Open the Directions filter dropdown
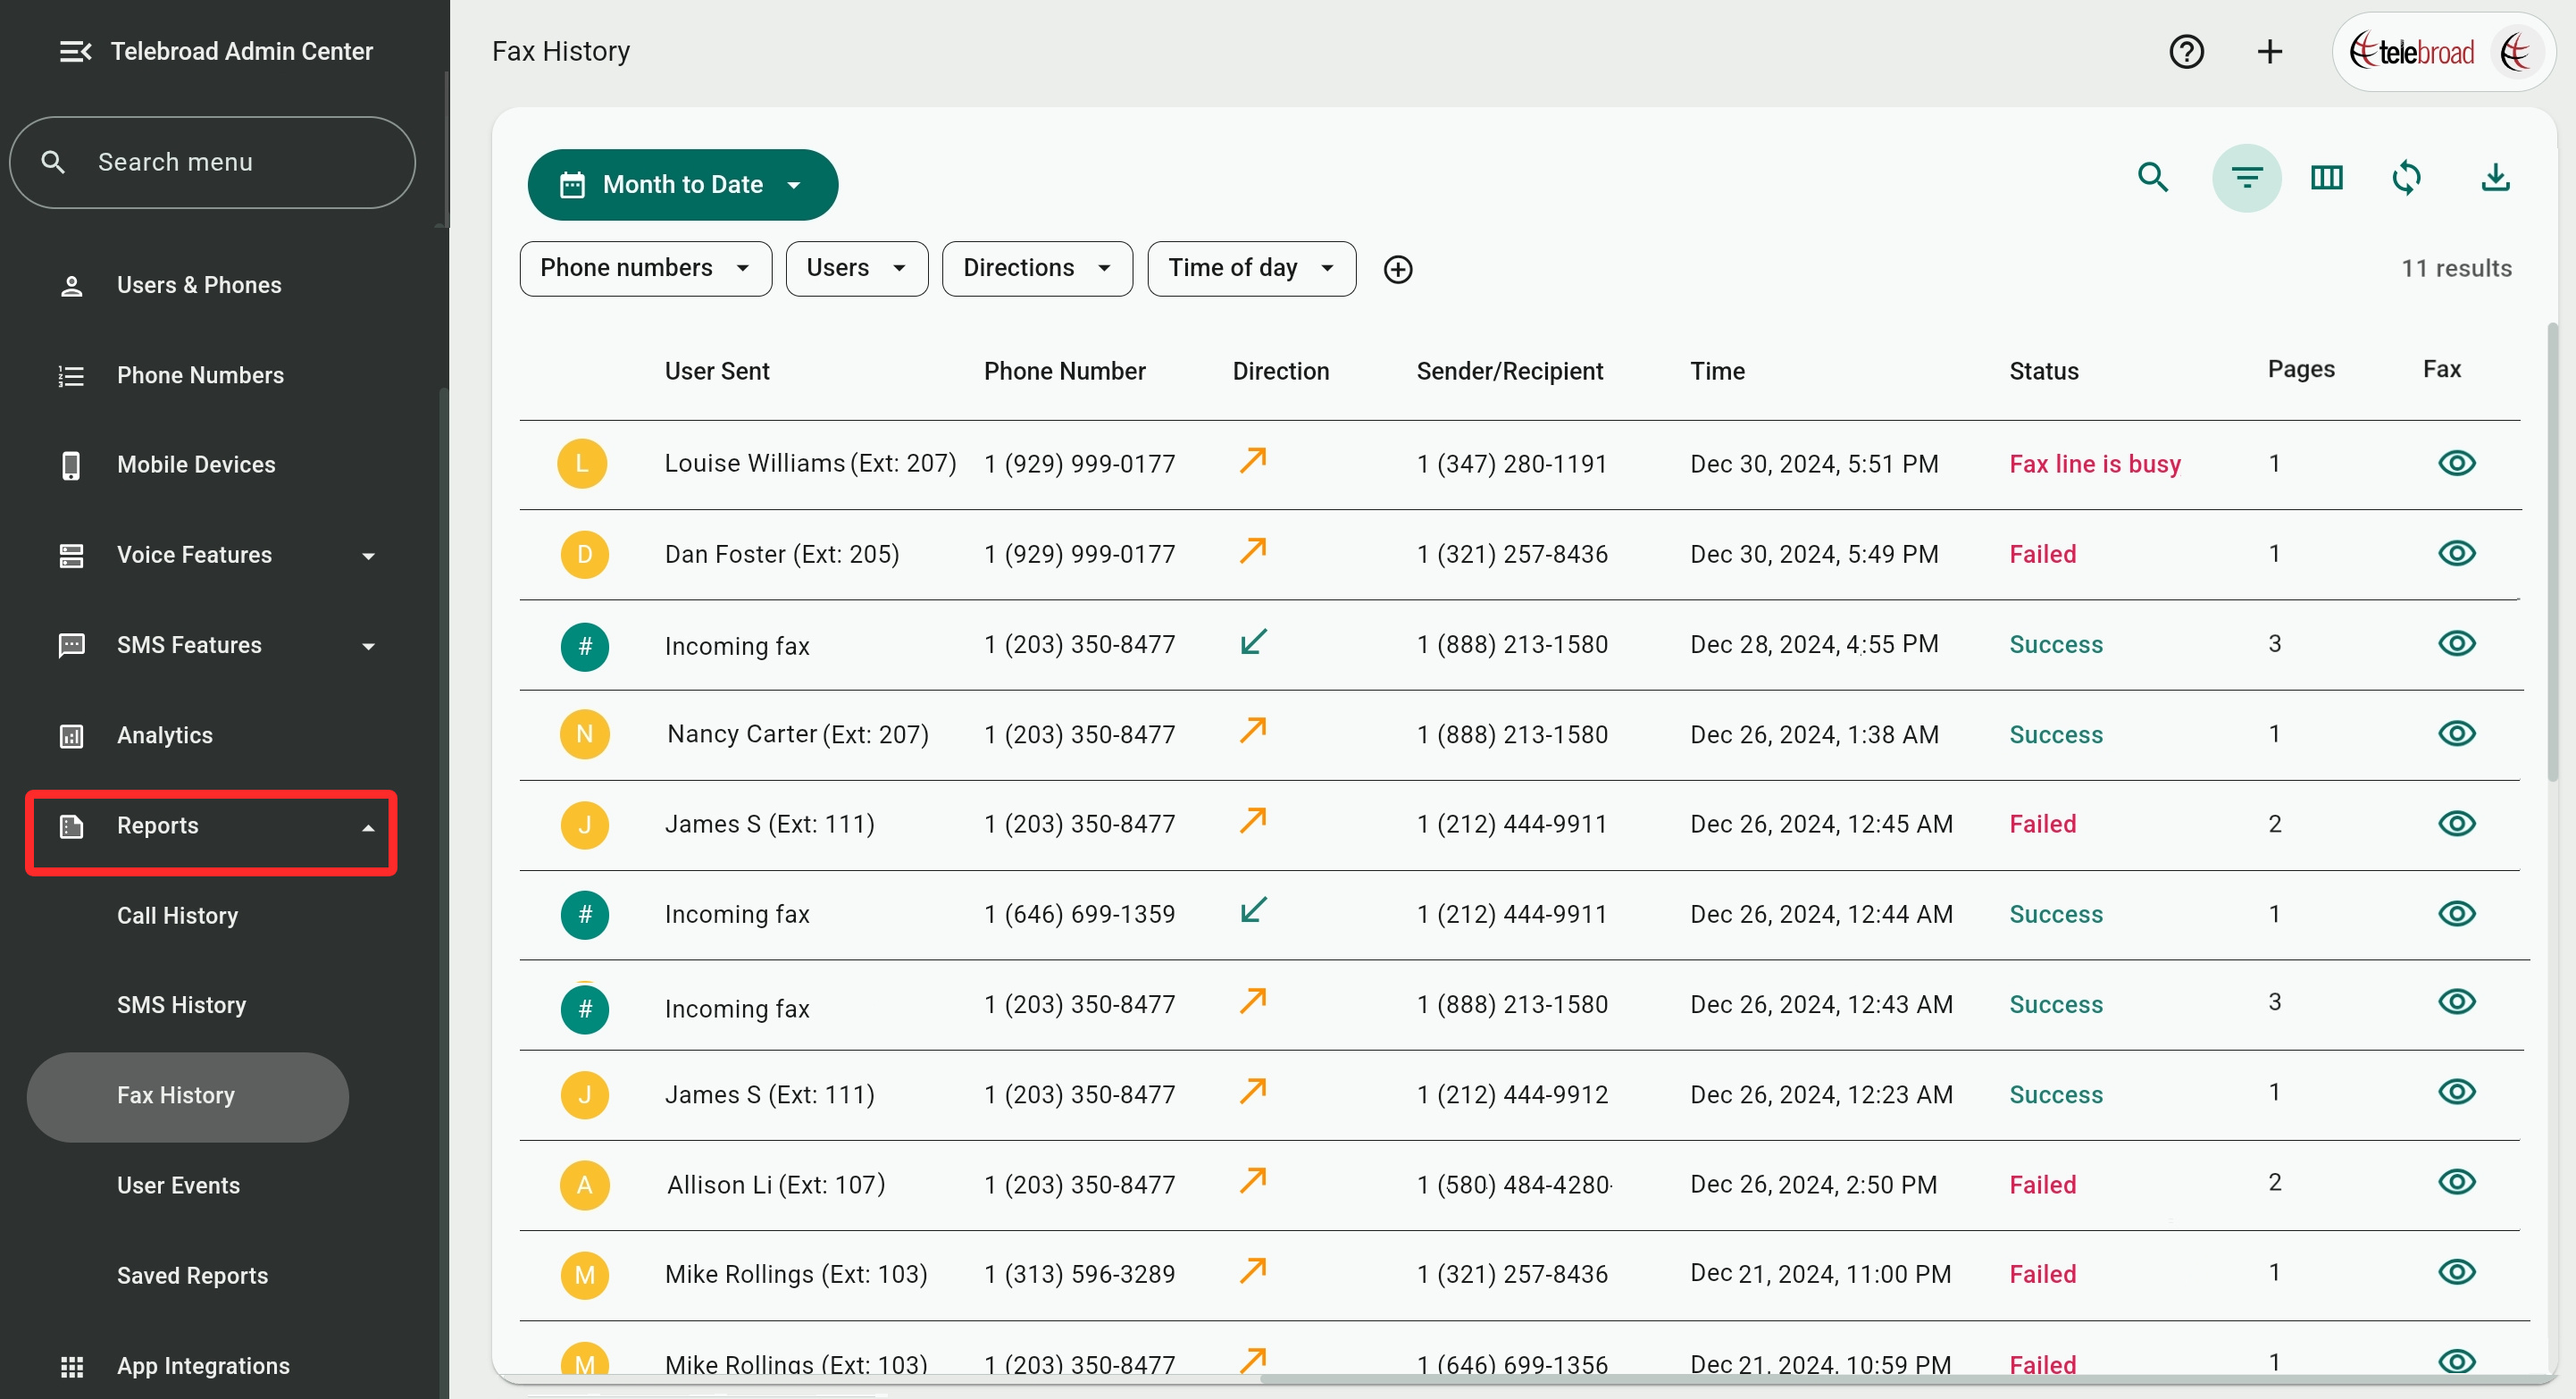Screen dimensions: 2576x1399 click(x=1036, y=268)
